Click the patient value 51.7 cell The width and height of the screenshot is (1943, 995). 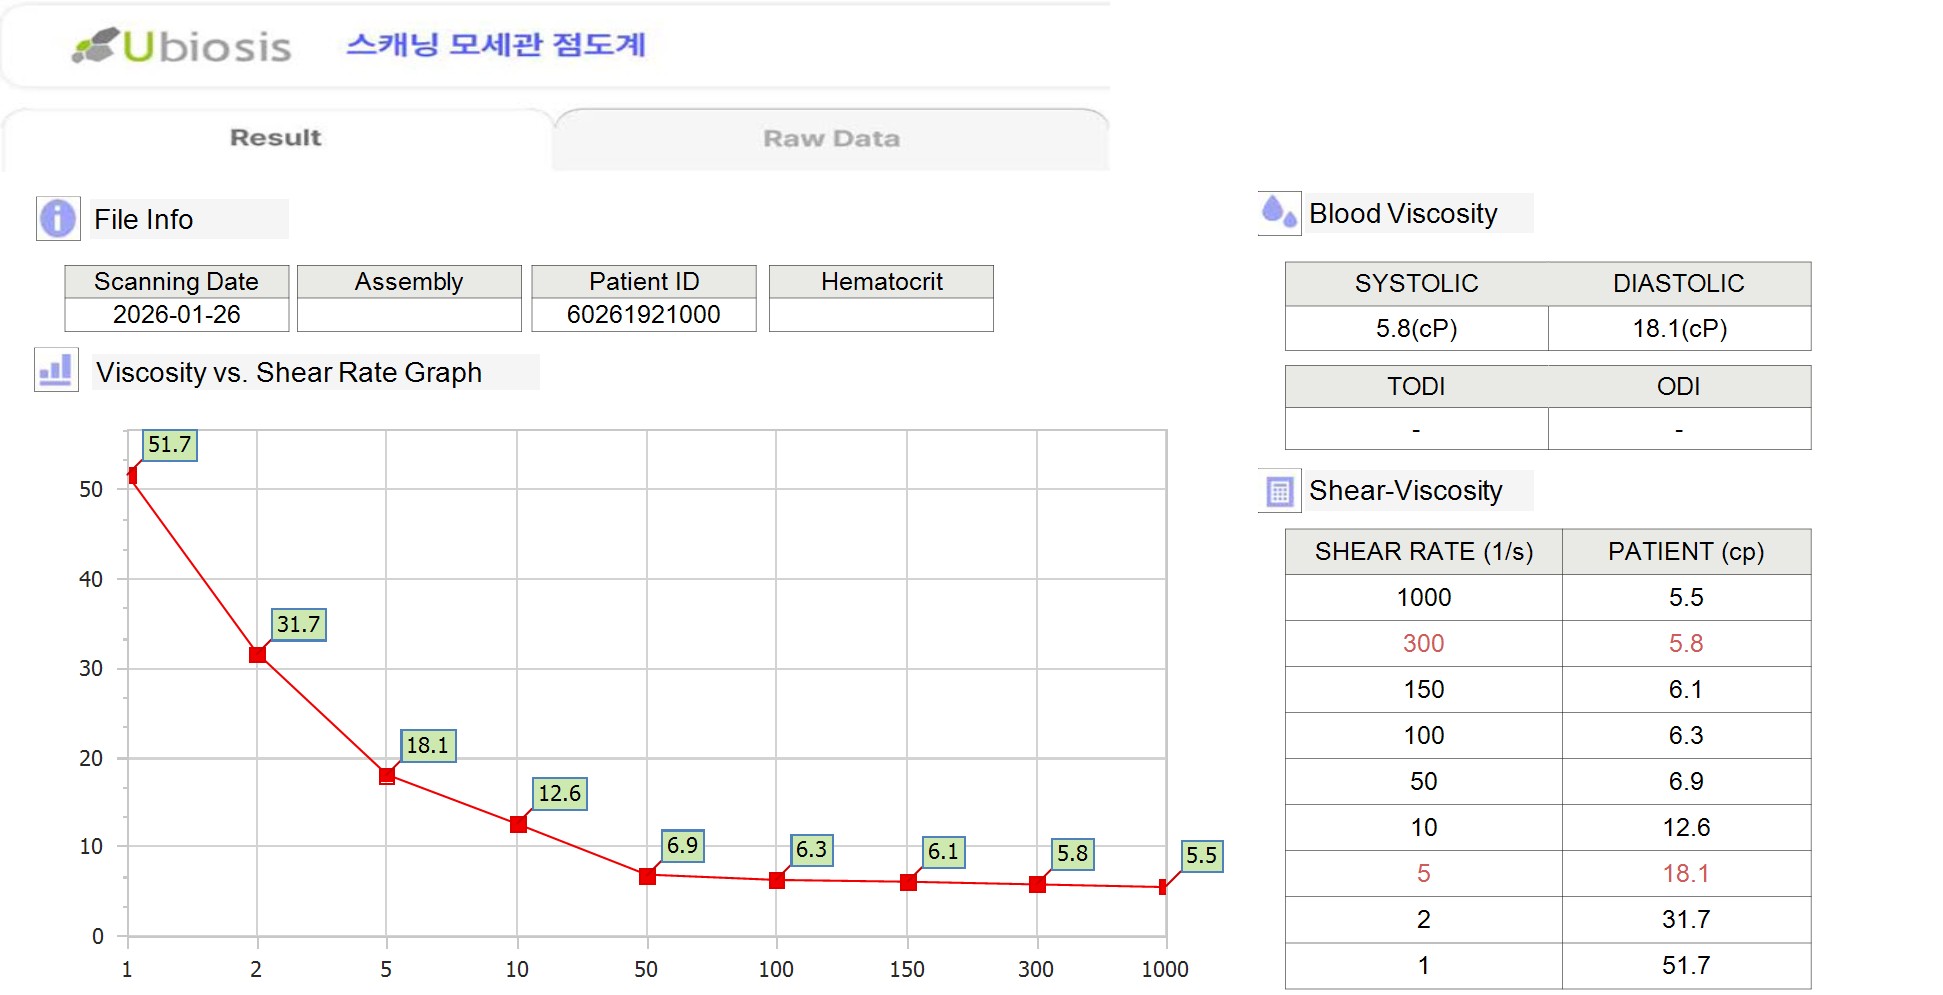pos(1687,966)
